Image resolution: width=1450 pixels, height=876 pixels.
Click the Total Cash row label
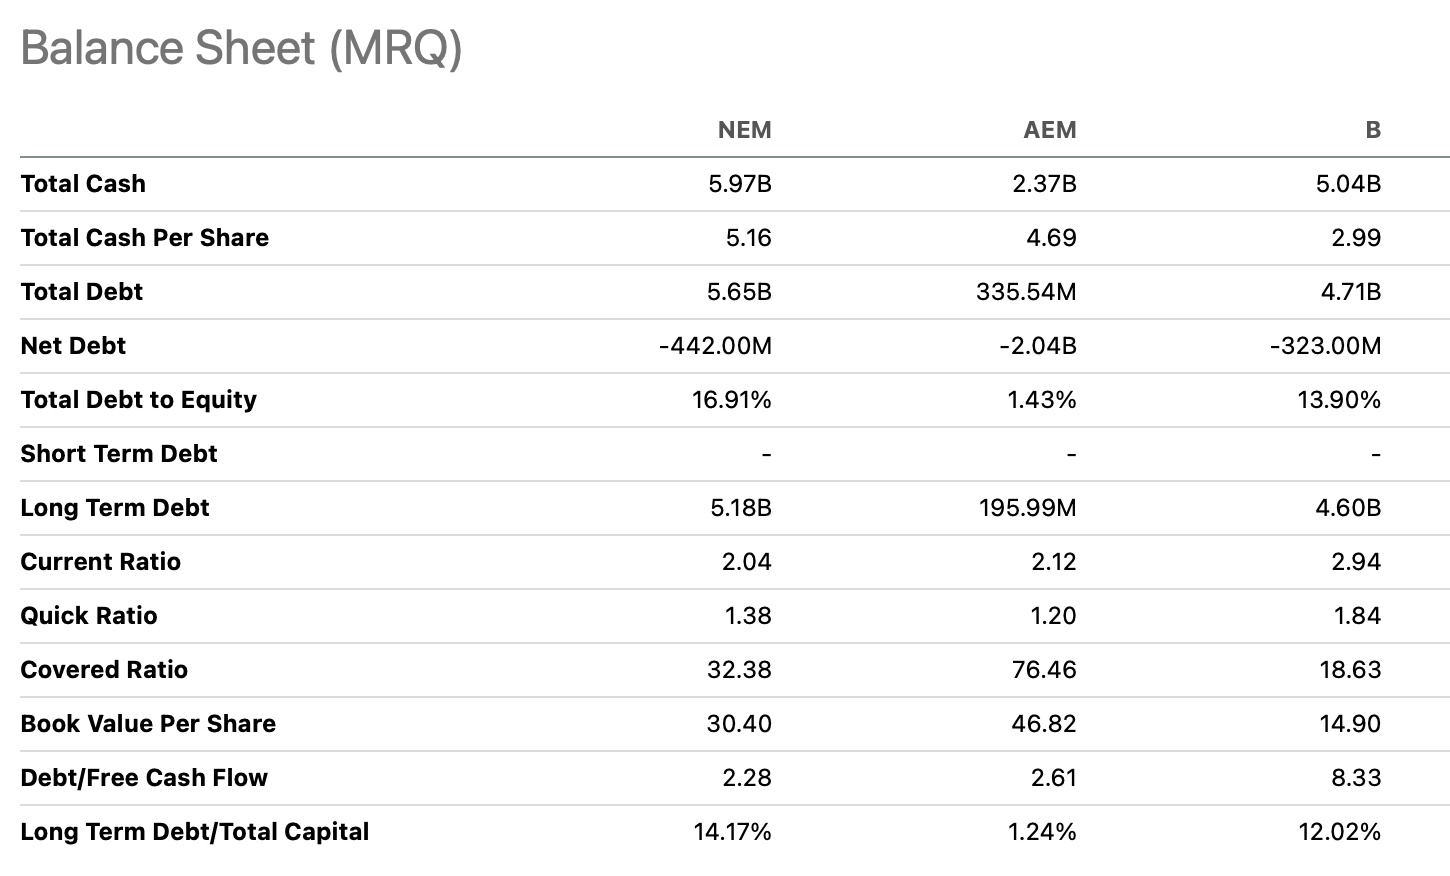(83, 184)
